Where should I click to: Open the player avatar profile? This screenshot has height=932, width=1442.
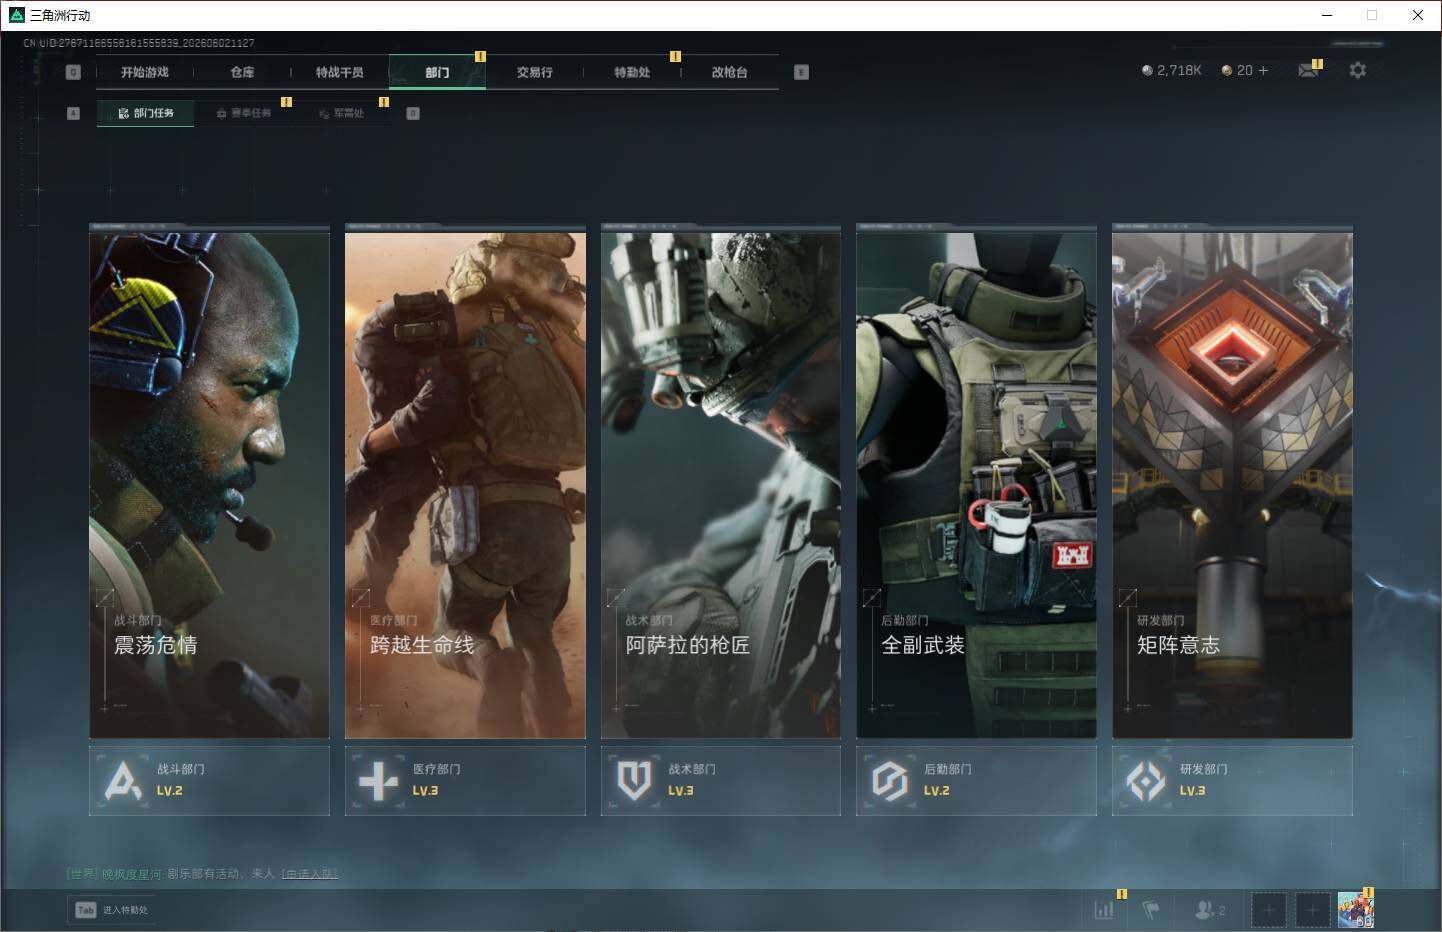(x=1356, y=910)
